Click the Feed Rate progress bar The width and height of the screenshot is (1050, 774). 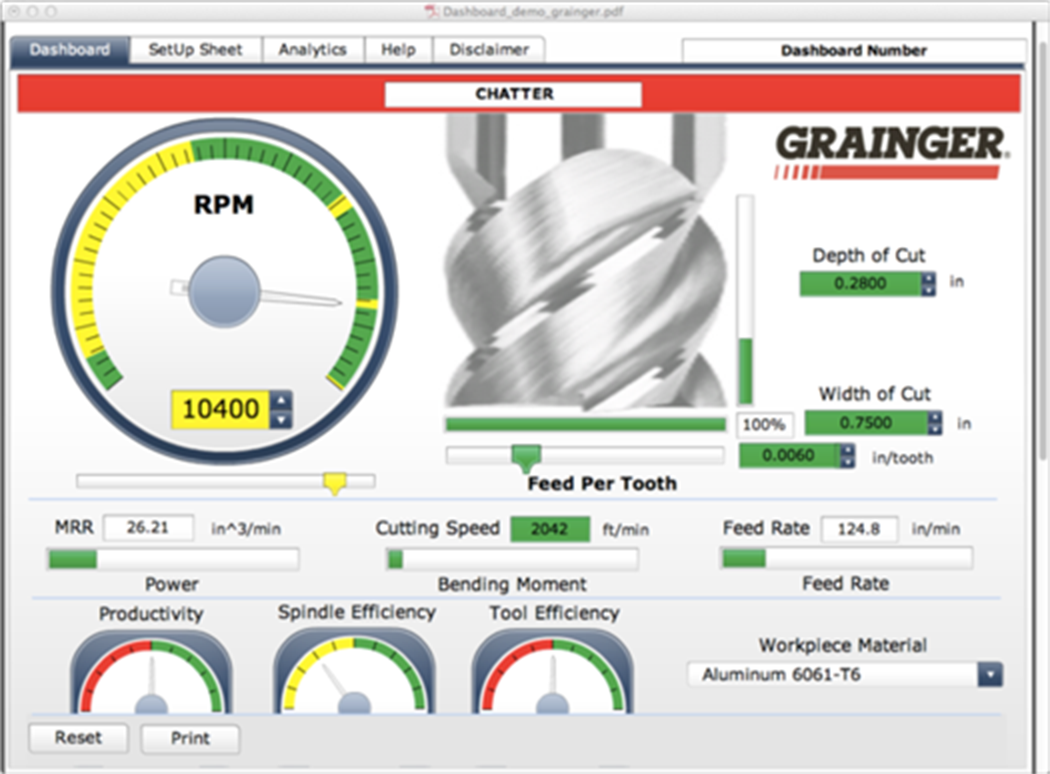pyautogui.click(x=846, y=558)
